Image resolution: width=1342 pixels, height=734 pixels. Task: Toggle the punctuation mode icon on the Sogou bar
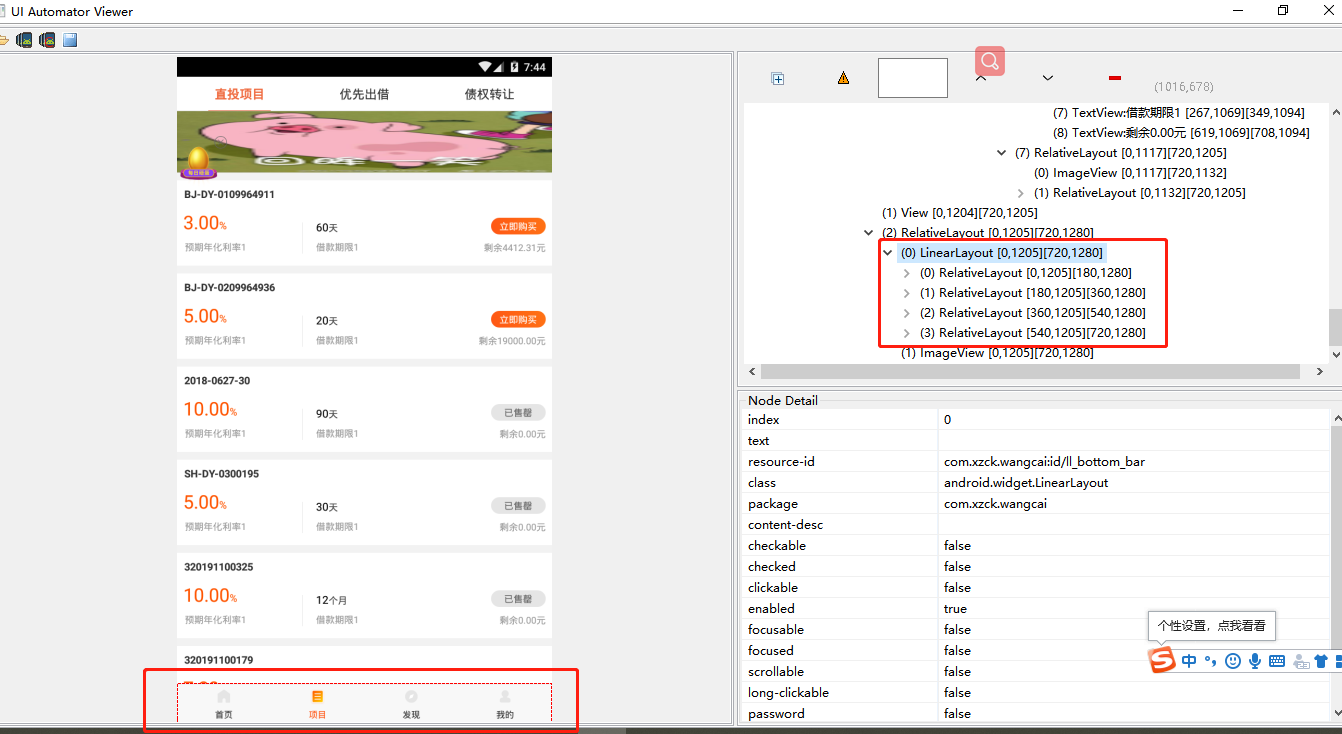tap(1210, 661)
